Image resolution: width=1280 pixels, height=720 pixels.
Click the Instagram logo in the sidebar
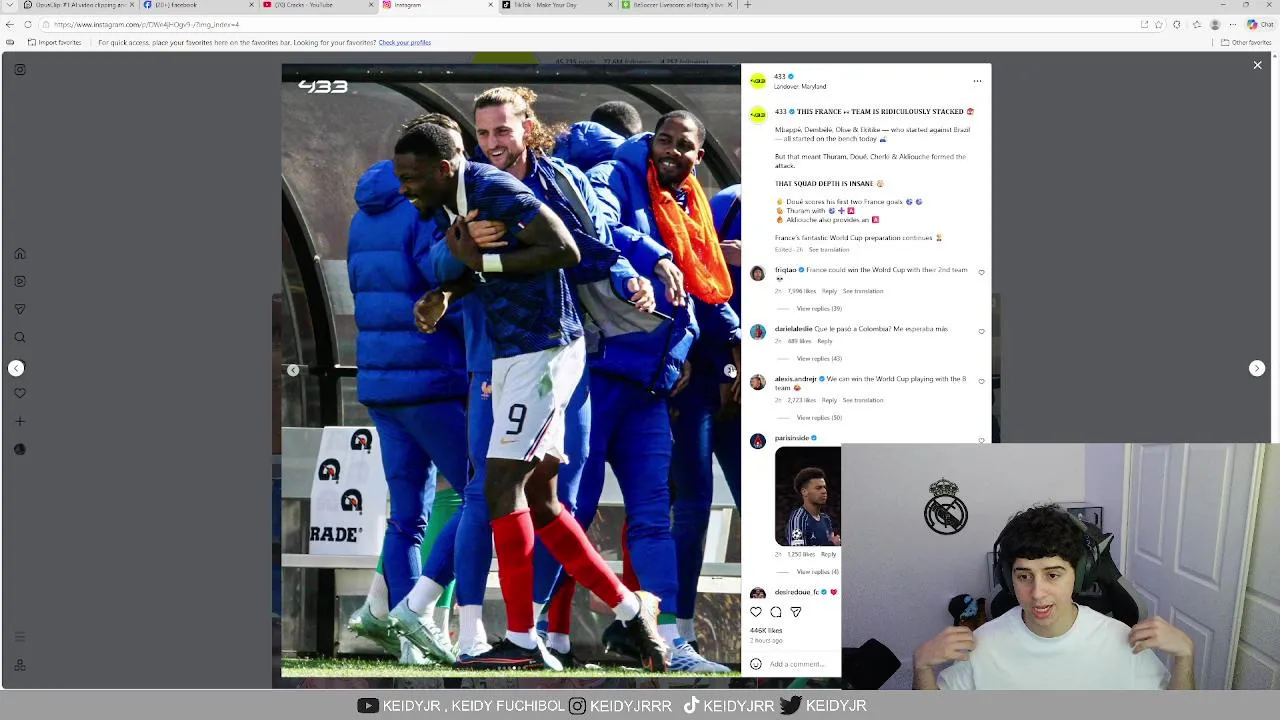(19, 70)
